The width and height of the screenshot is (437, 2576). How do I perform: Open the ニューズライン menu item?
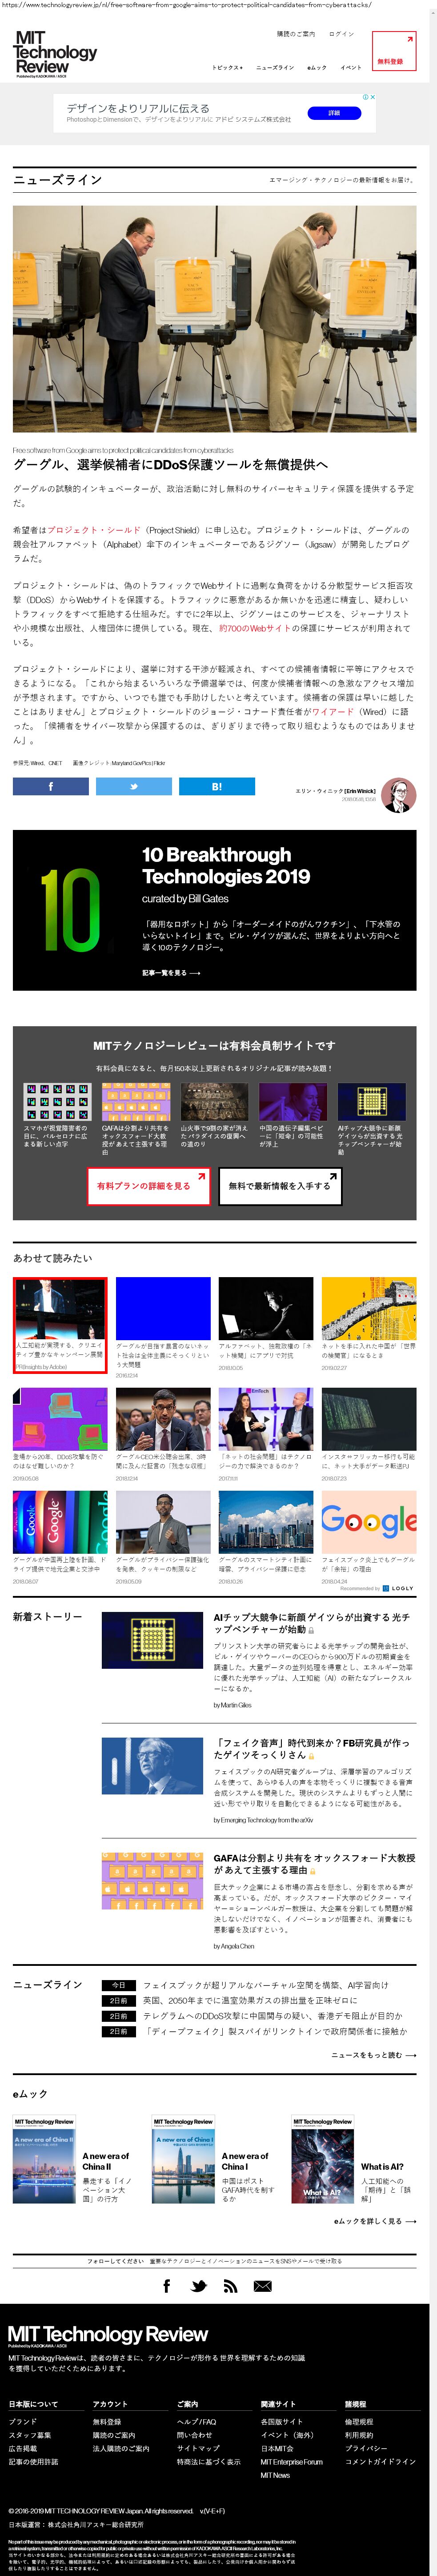point(275,68)
